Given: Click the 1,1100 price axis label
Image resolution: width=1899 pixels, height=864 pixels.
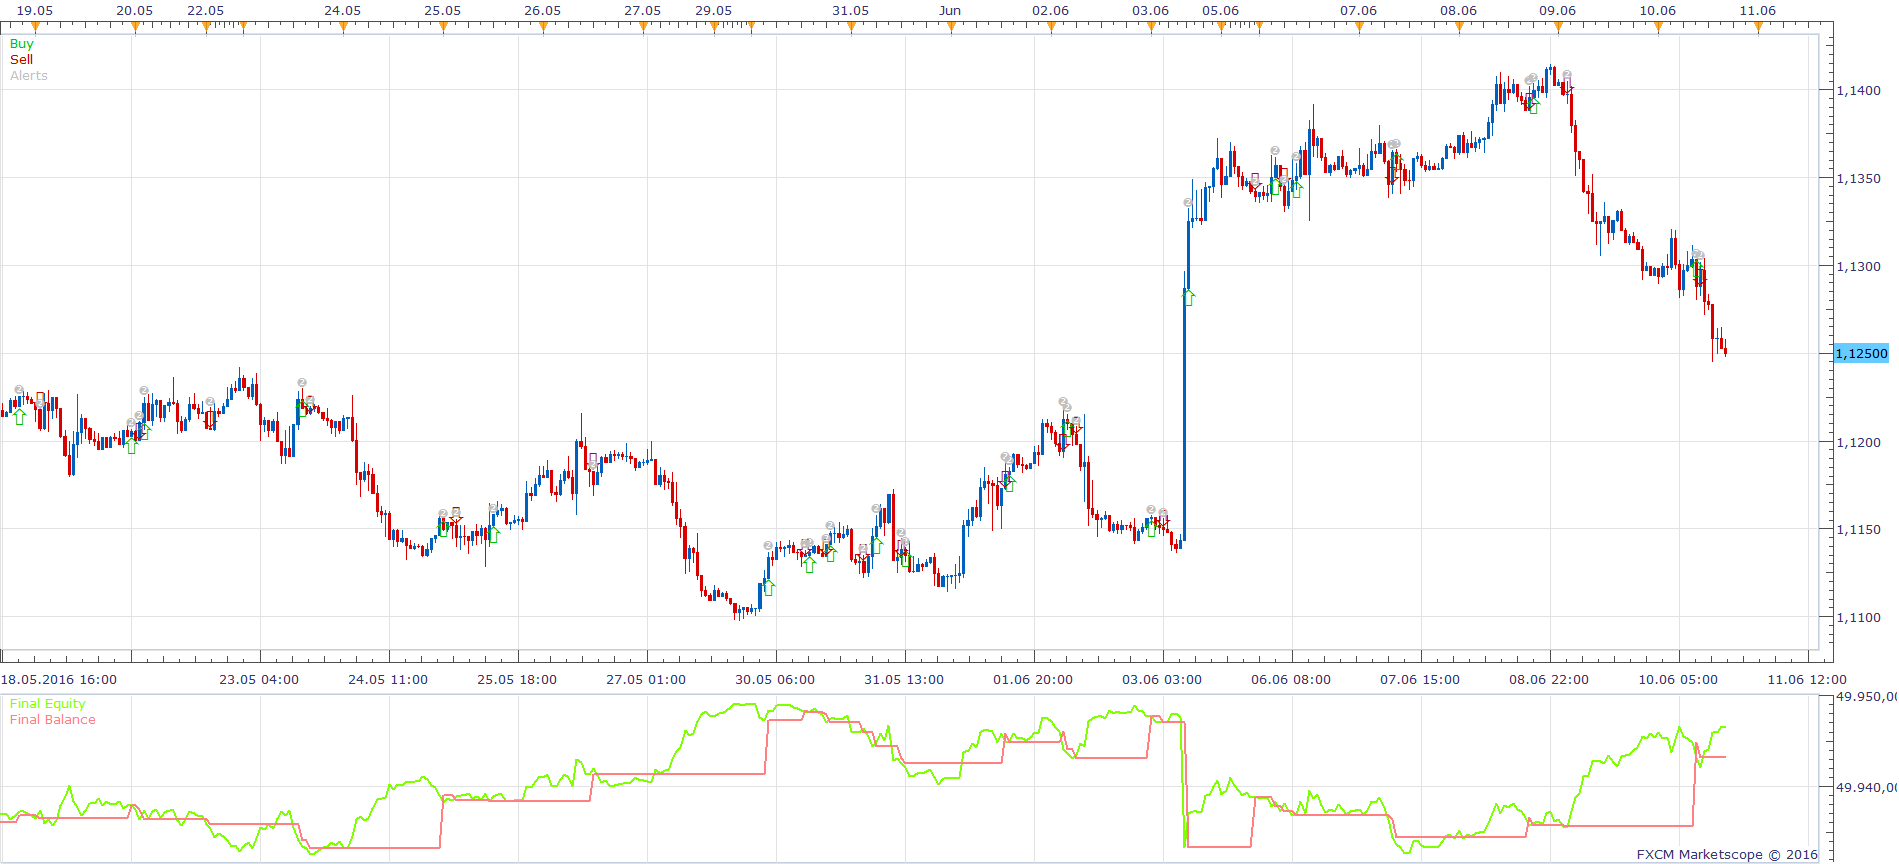Looking at the screenshot, I should click(x=1858, y=617).
